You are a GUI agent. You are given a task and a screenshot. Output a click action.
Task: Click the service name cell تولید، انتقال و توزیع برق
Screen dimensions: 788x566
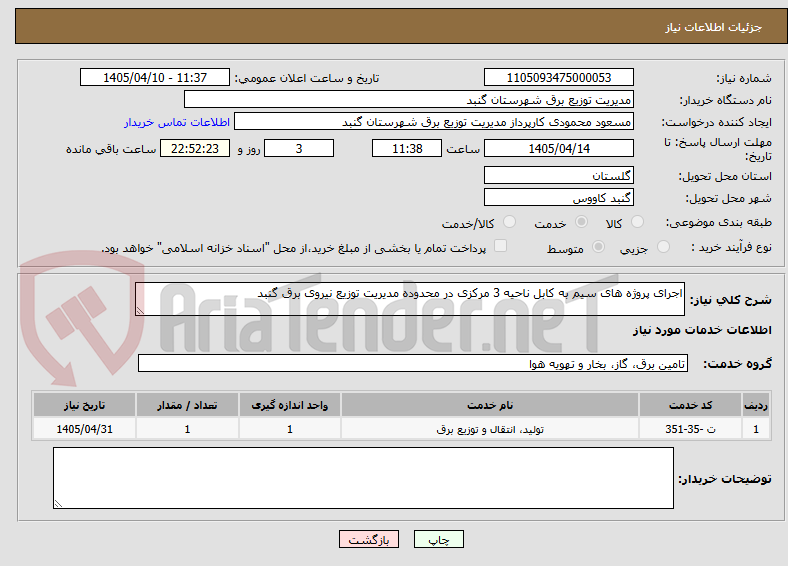tap(490, 429)
